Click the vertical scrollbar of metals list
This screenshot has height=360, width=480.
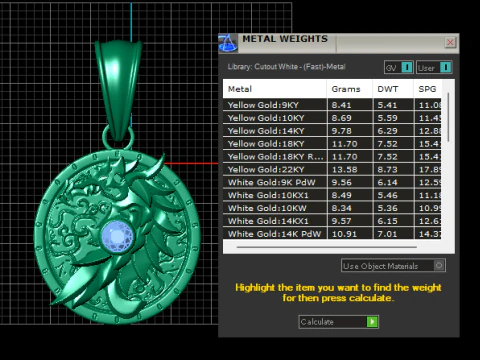[x=448, y=117]
